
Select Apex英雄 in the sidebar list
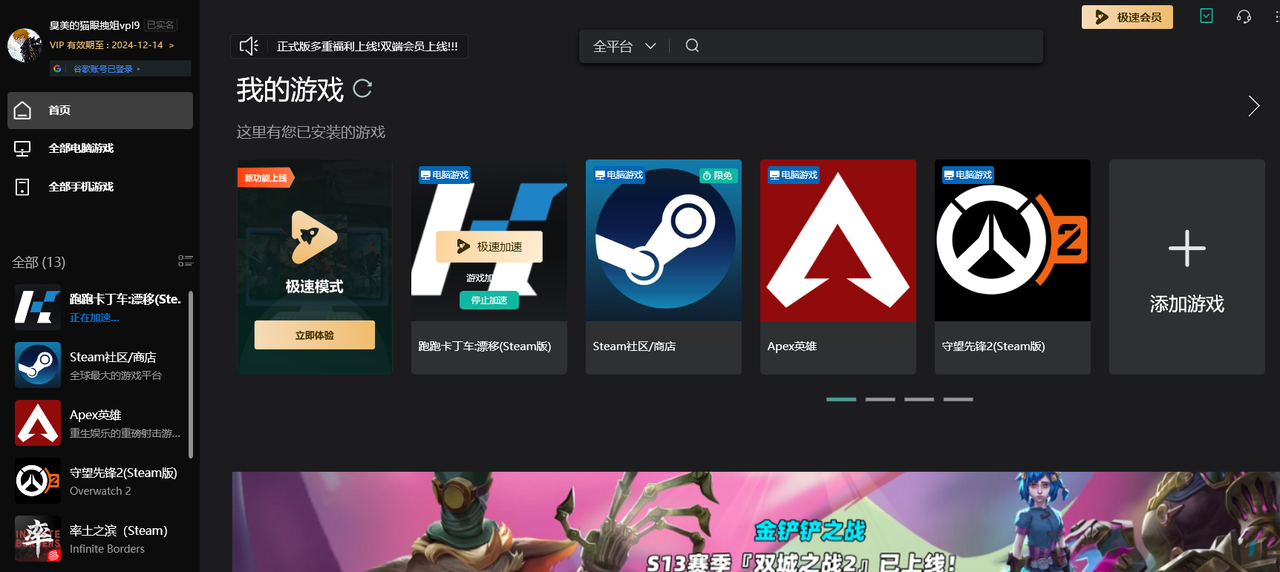(x=98, y=423)
